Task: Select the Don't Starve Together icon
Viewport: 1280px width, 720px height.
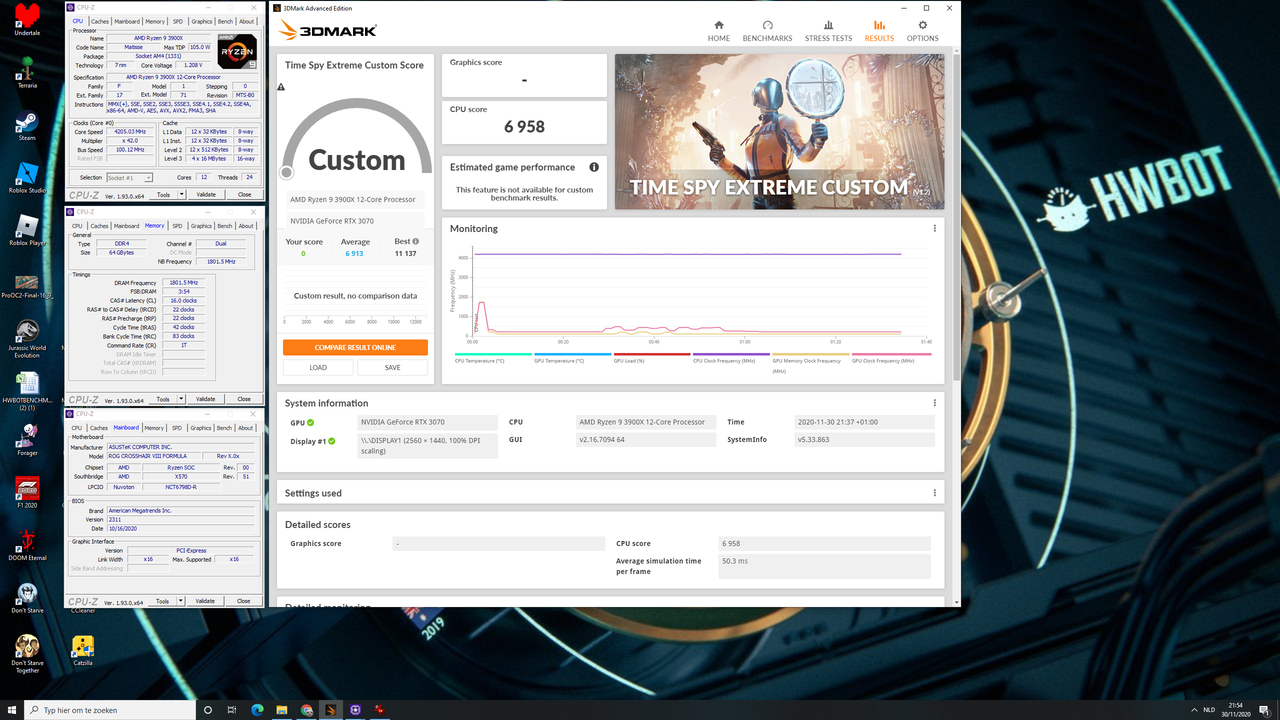Action: coord(27,655)
